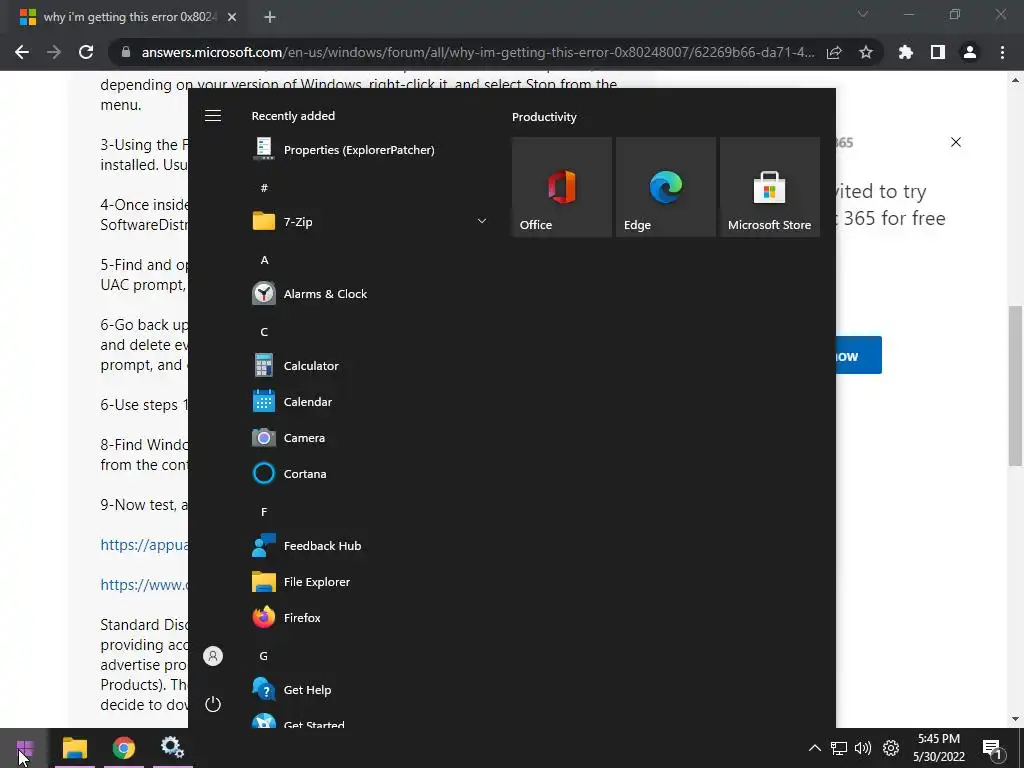Open the 7-Zip folder entry
The height and width of the screenshot is (768, 1024).
(369, 221)
